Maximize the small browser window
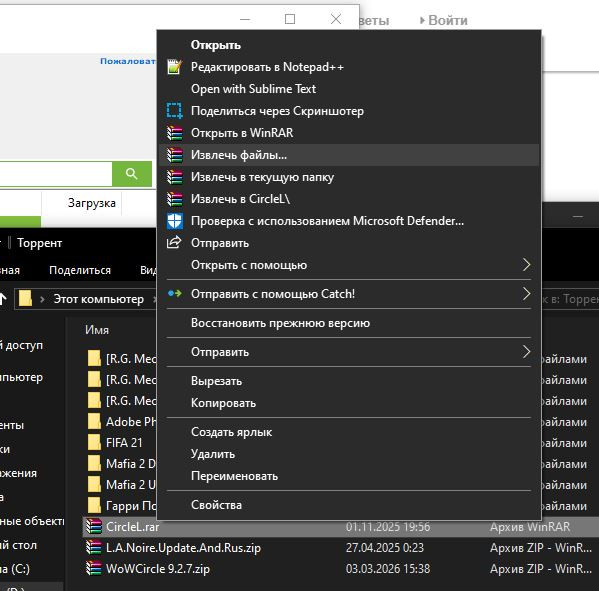Image resolution: width=599 pixels, height=591 pixels. (290, 19)
